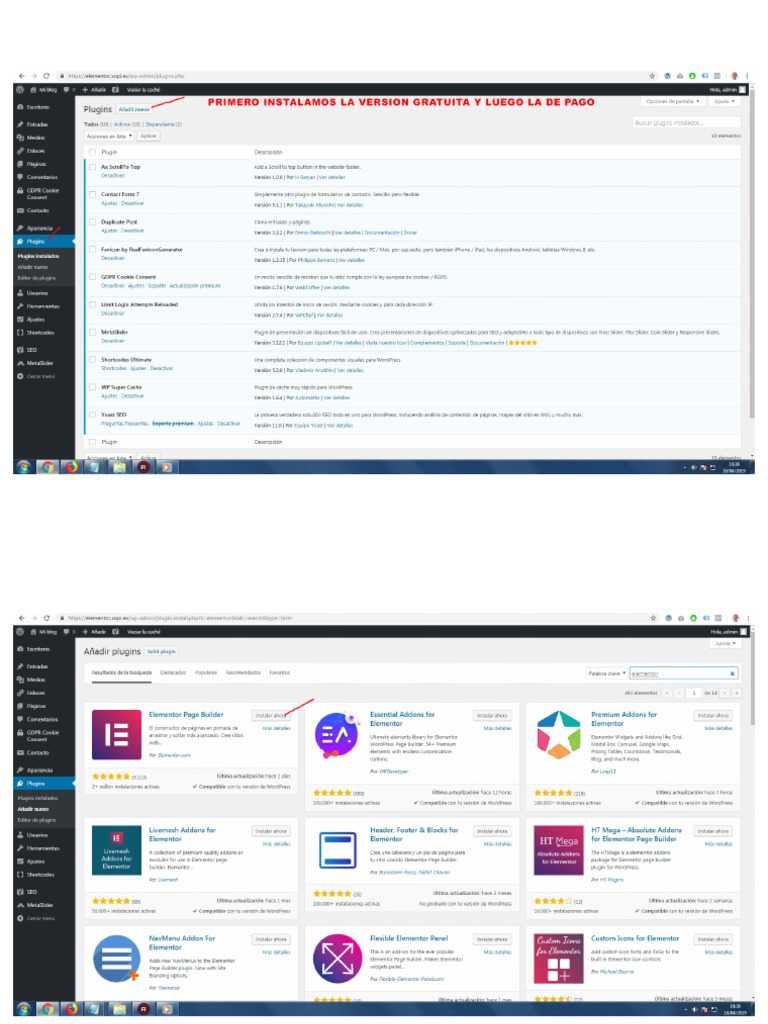This screenshot has width=768, height=1024.
Task: Open Medios icon in Plugins page sidebar
Action: point(20,138)
